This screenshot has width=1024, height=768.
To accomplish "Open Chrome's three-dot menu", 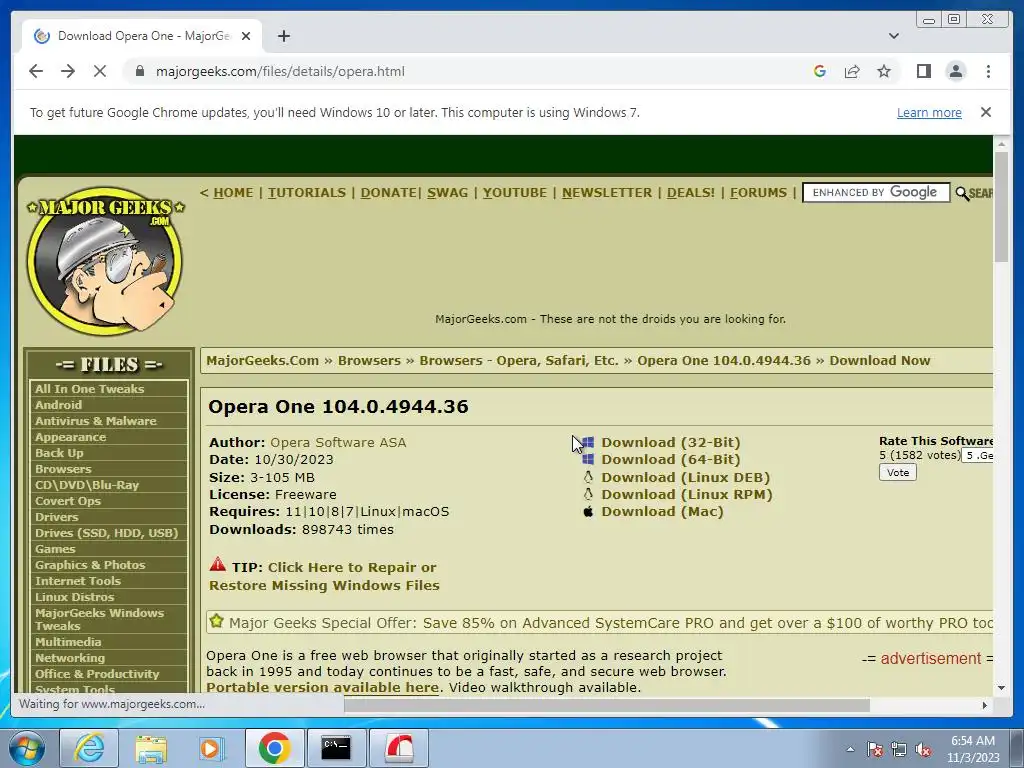I will tap(988, 71).
